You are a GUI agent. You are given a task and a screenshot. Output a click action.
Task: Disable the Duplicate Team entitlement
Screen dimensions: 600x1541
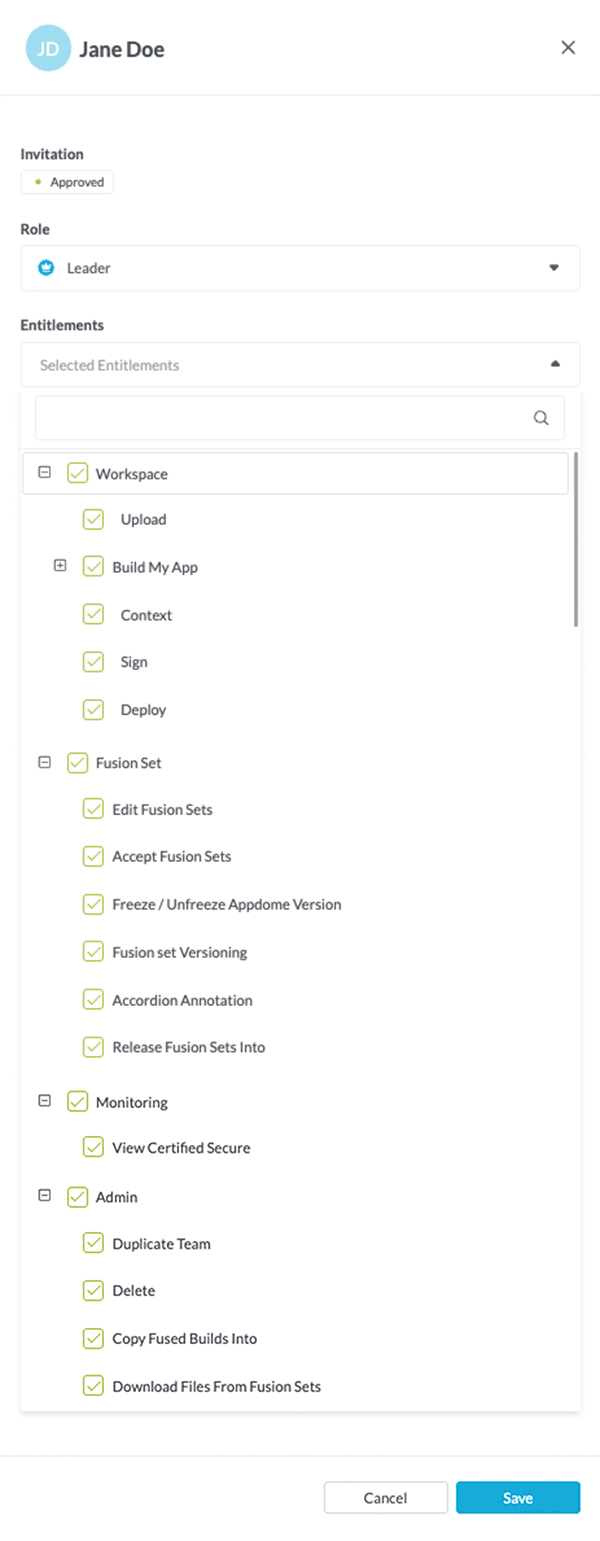pos(93,1243)
